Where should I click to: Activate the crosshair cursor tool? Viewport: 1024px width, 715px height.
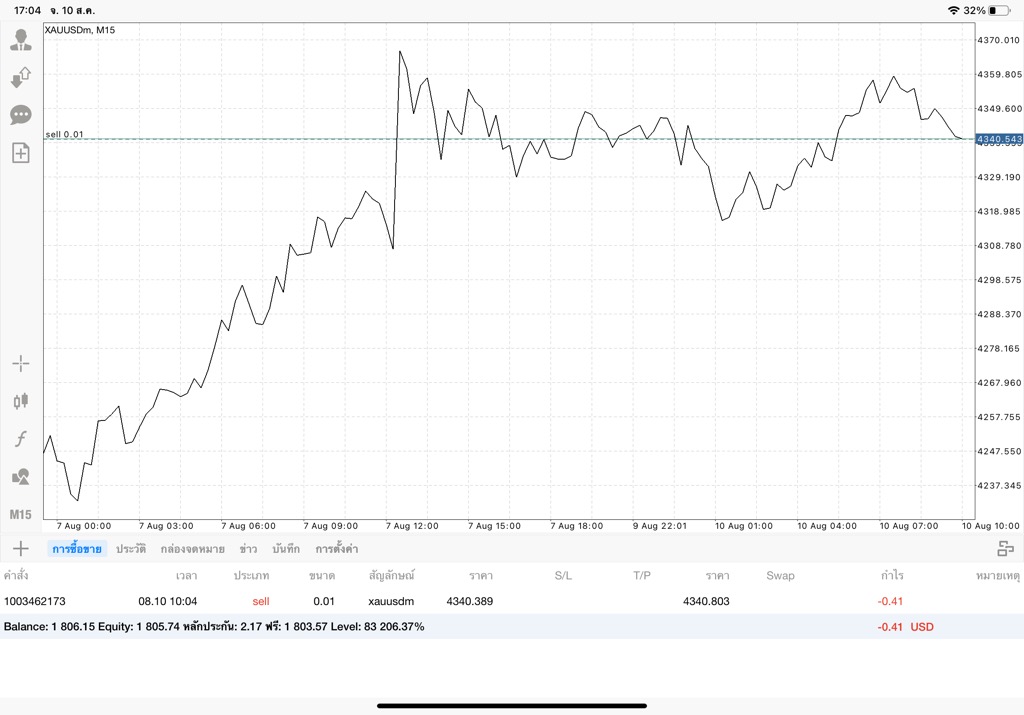tap(21, 363)
